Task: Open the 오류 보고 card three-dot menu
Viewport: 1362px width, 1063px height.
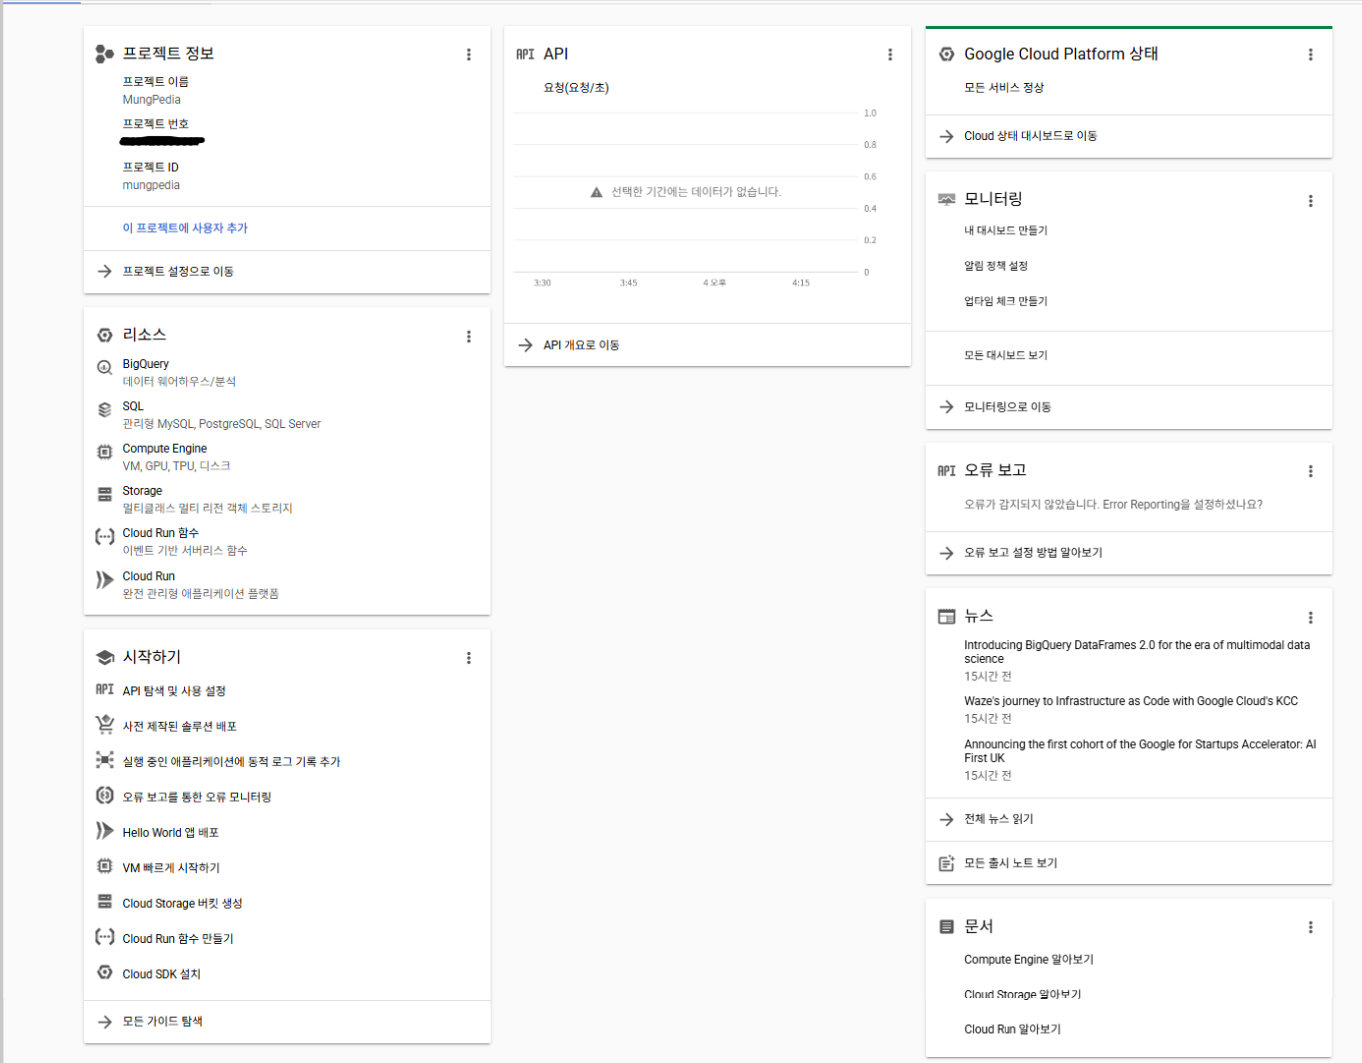Action: (x=1310, y=471)
